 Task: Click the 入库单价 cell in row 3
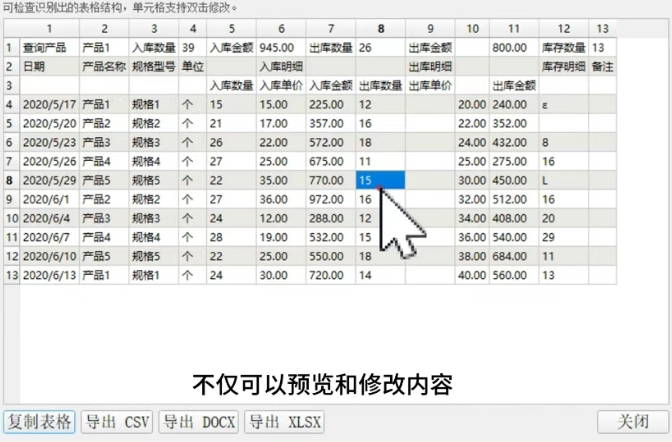pos(281,85)
